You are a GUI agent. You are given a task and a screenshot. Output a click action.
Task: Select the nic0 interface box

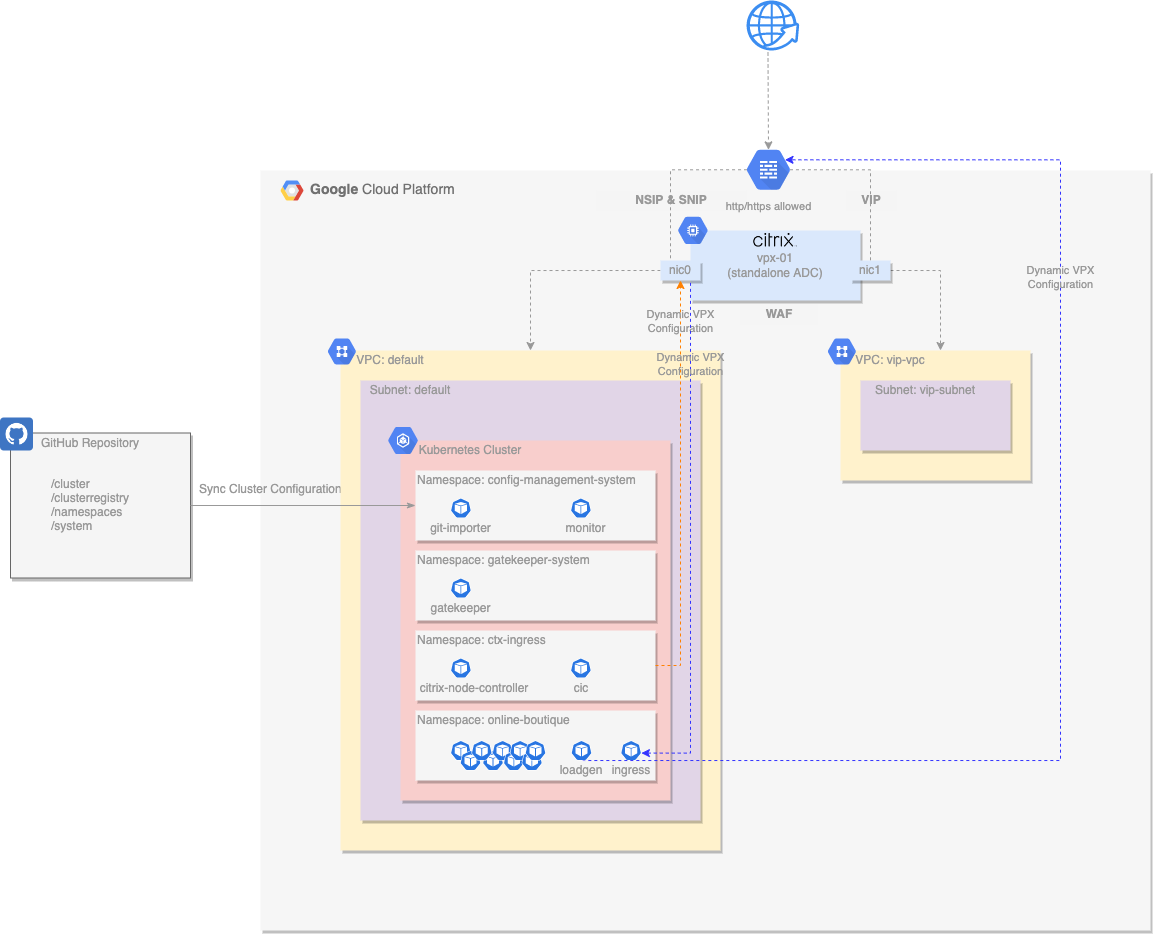point(680,270)
